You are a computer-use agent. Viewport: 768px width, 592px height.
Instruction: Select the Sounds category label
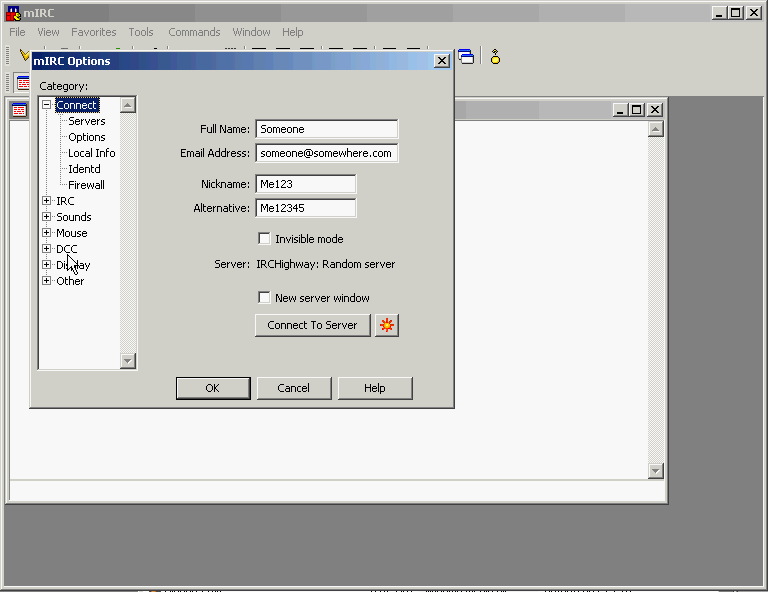coord(73,217)
